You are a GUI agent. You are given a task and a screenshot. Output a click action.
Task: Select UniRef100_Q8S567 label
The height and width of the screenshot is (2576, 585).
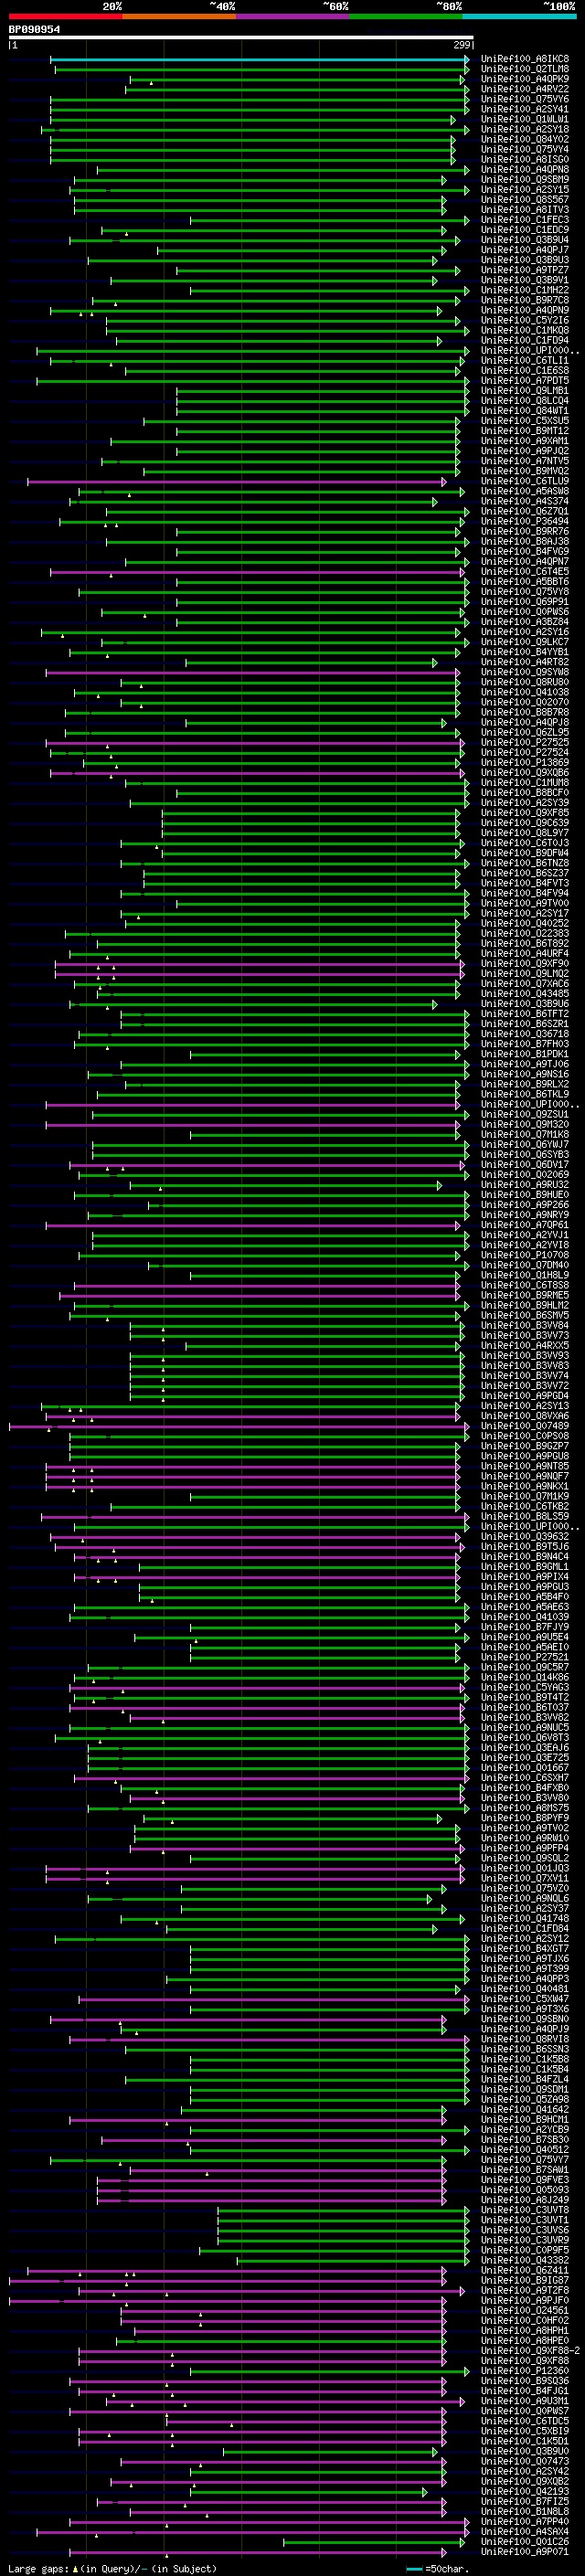tap(525, 200)
